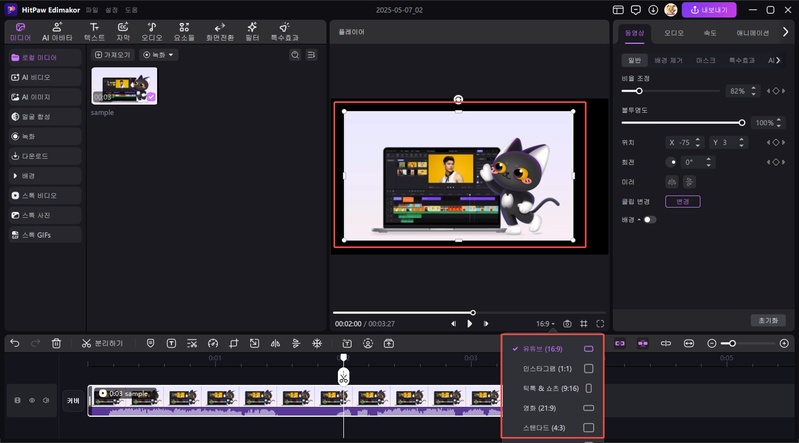Screen dimensions: 799x443
Task: Click the delete trash icon
Action: click(56, 344)
